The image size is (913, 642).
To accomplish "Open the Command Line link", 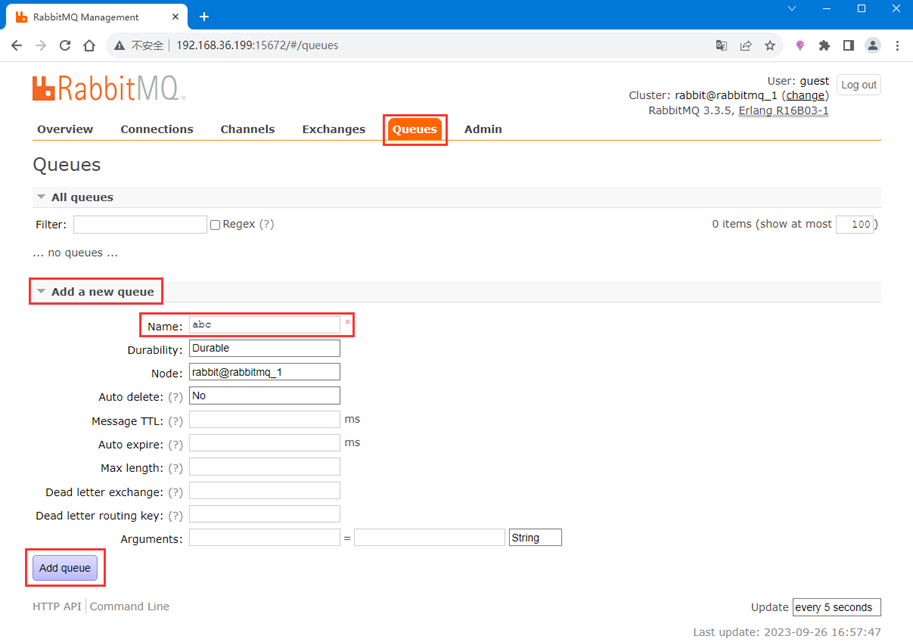I will [129, 606].
